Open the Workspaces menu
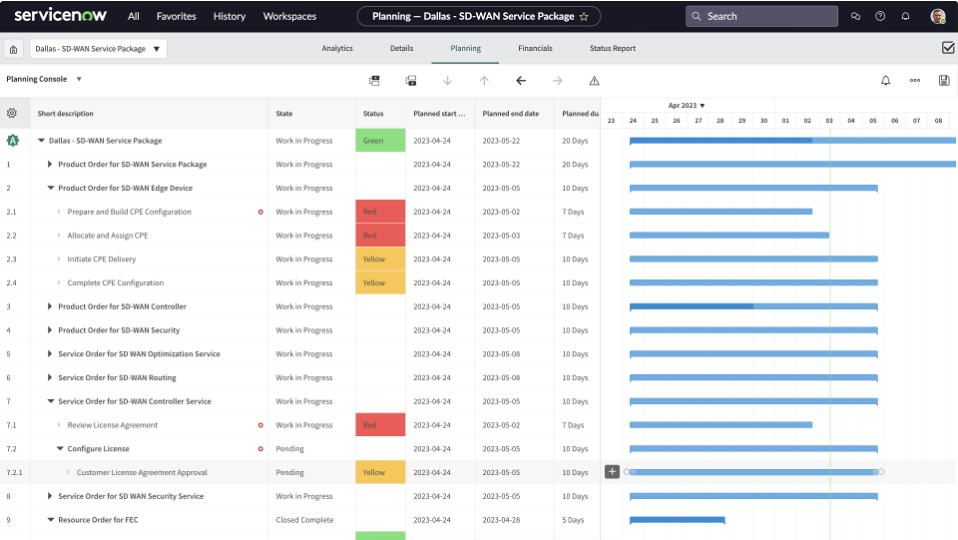Viewport: 958px width, 540px height. click(290, 16)
